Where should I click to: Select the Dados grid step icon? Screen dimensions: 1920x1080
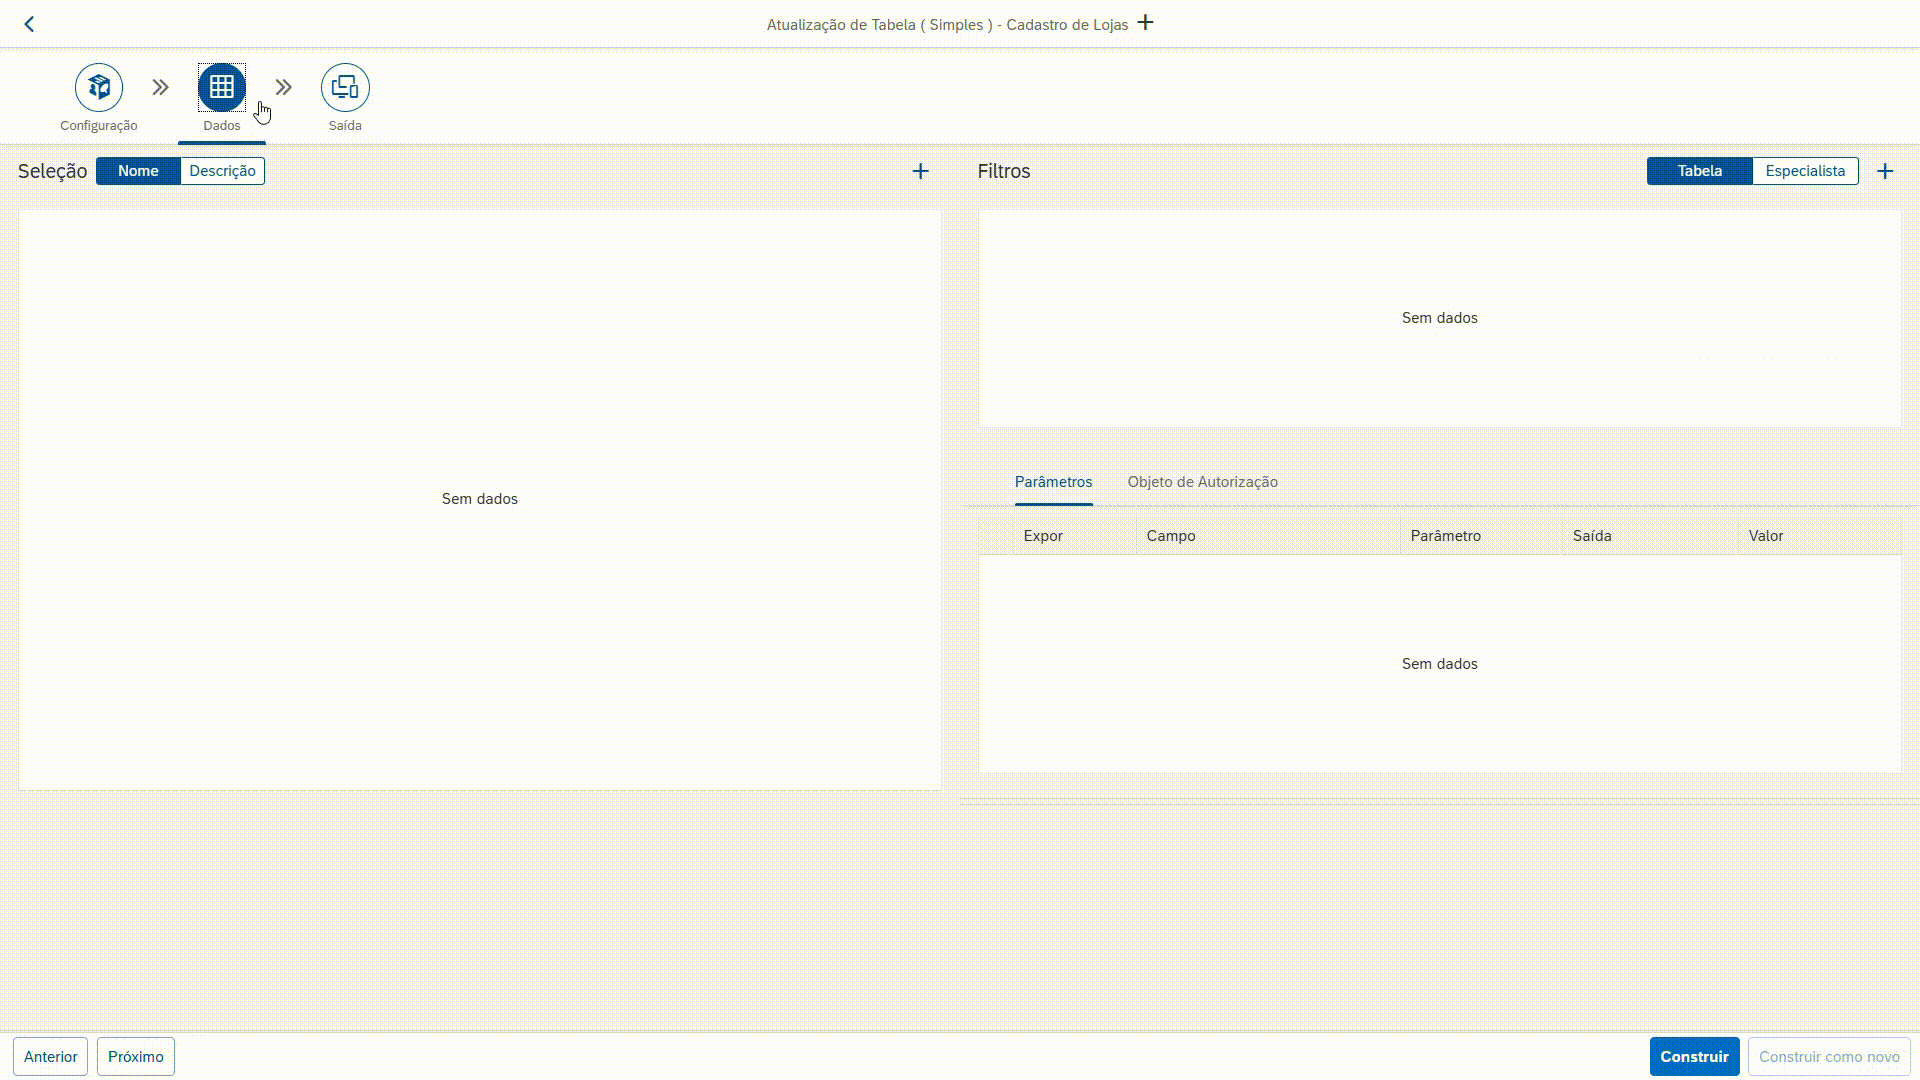(221, 88)
